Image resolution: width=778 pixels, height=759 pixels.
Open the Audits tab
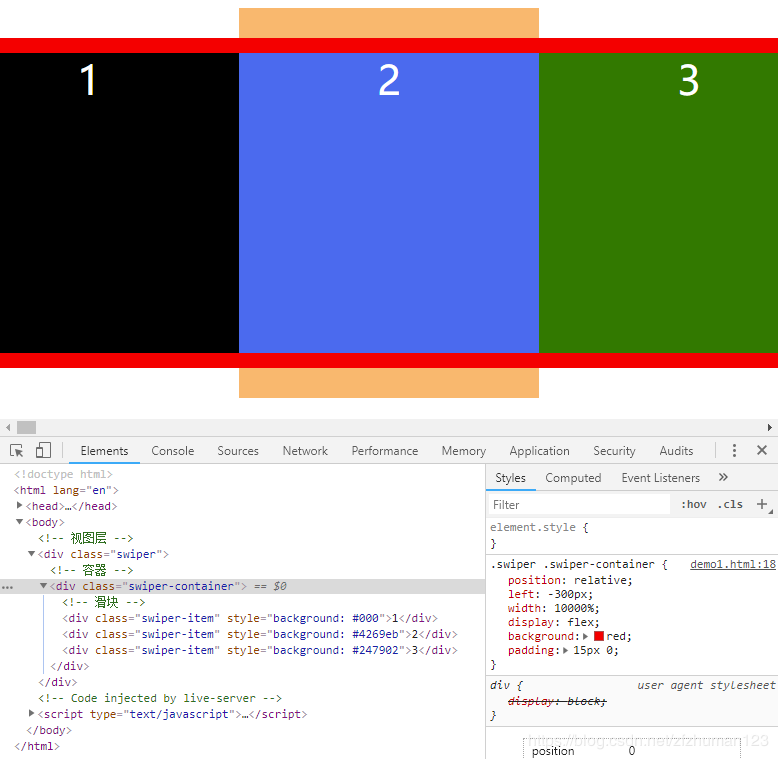676,450
